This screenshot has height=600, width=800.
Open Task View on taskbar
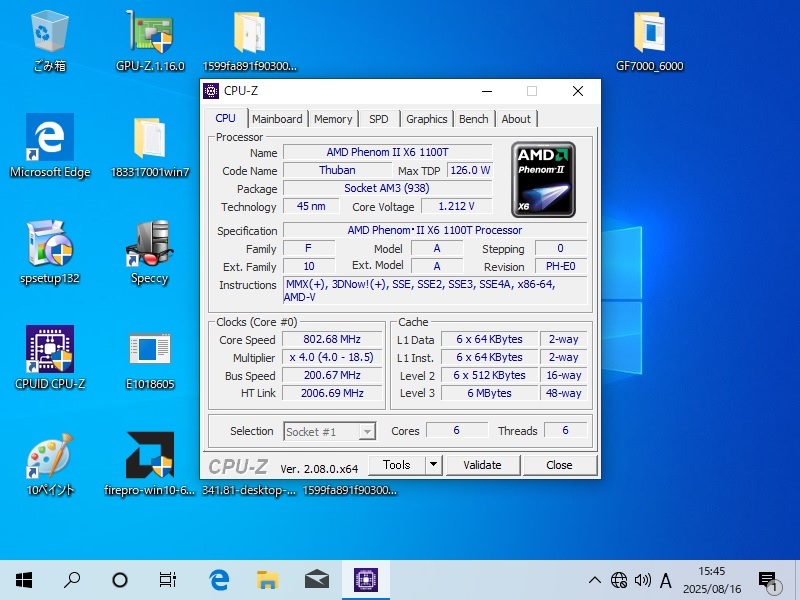tap(168, 580)
